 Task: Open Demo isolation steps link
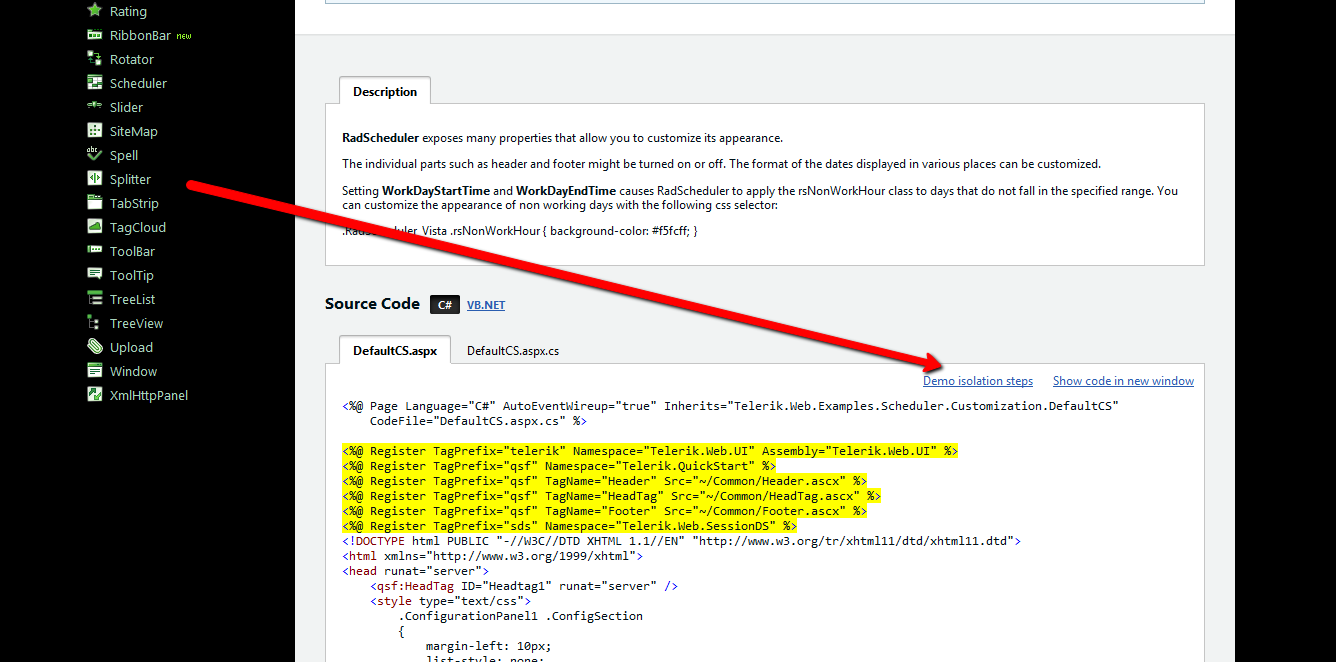(x=978, y=381)
